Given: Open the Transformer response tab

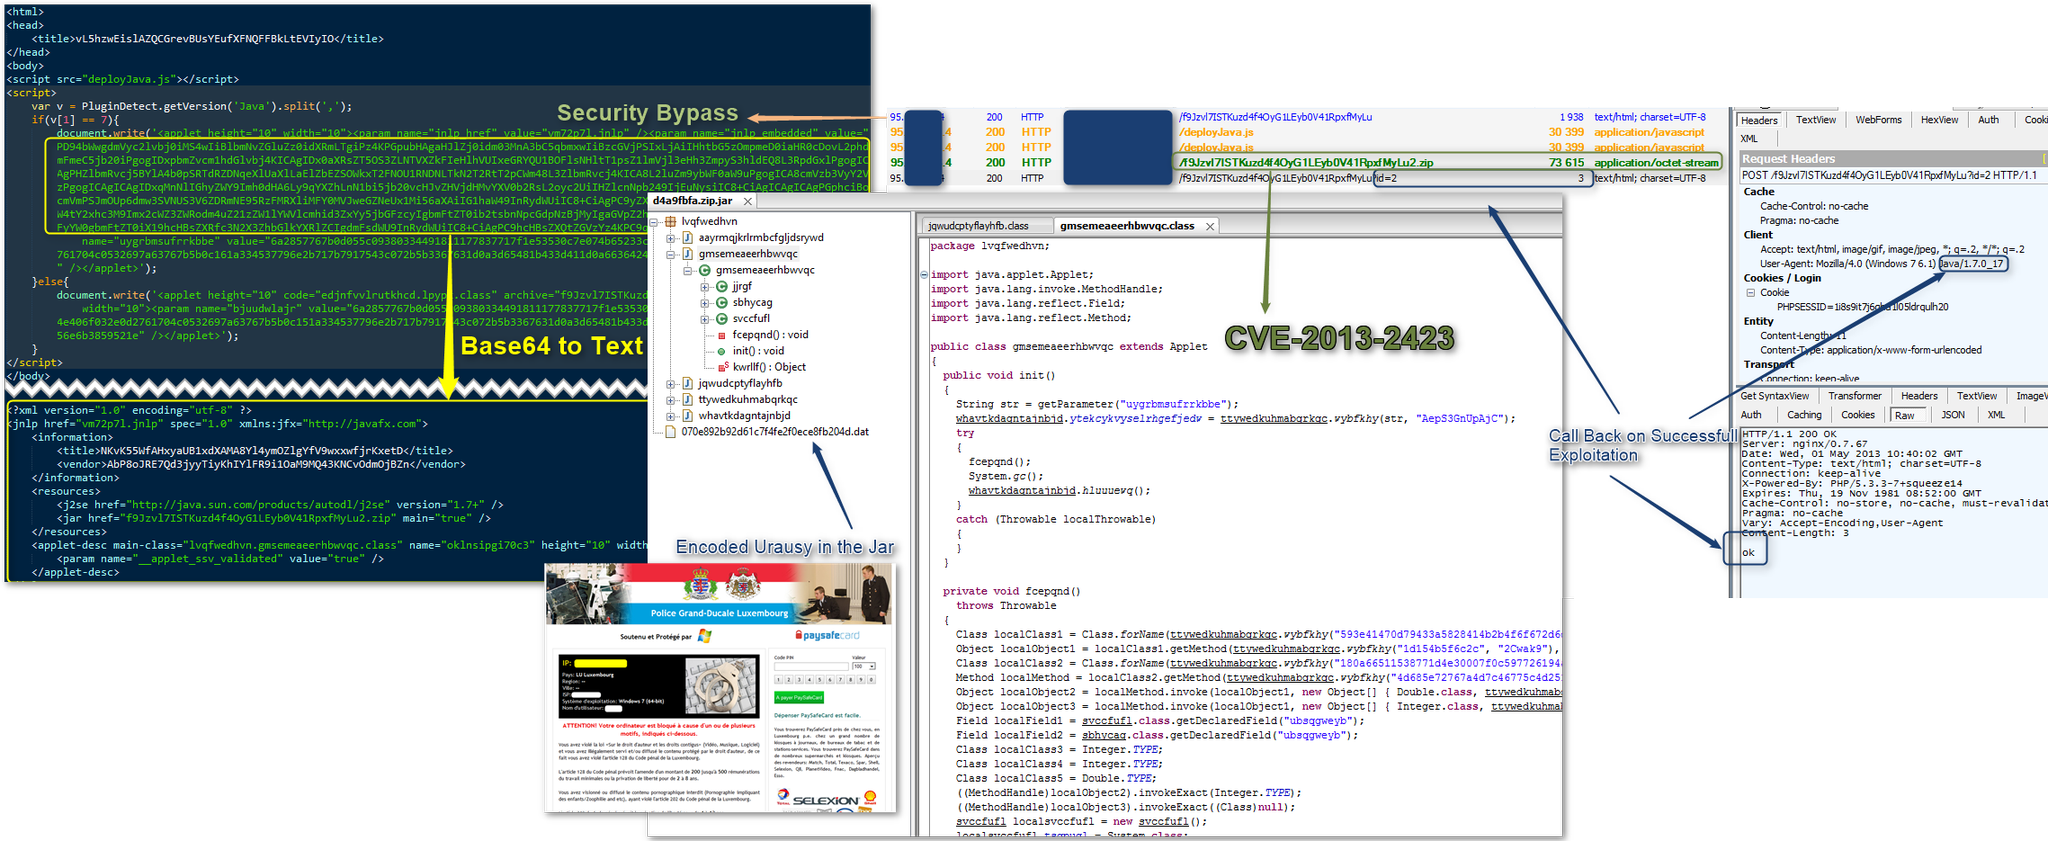Looking at the screenshot, I should [1855, 396].
